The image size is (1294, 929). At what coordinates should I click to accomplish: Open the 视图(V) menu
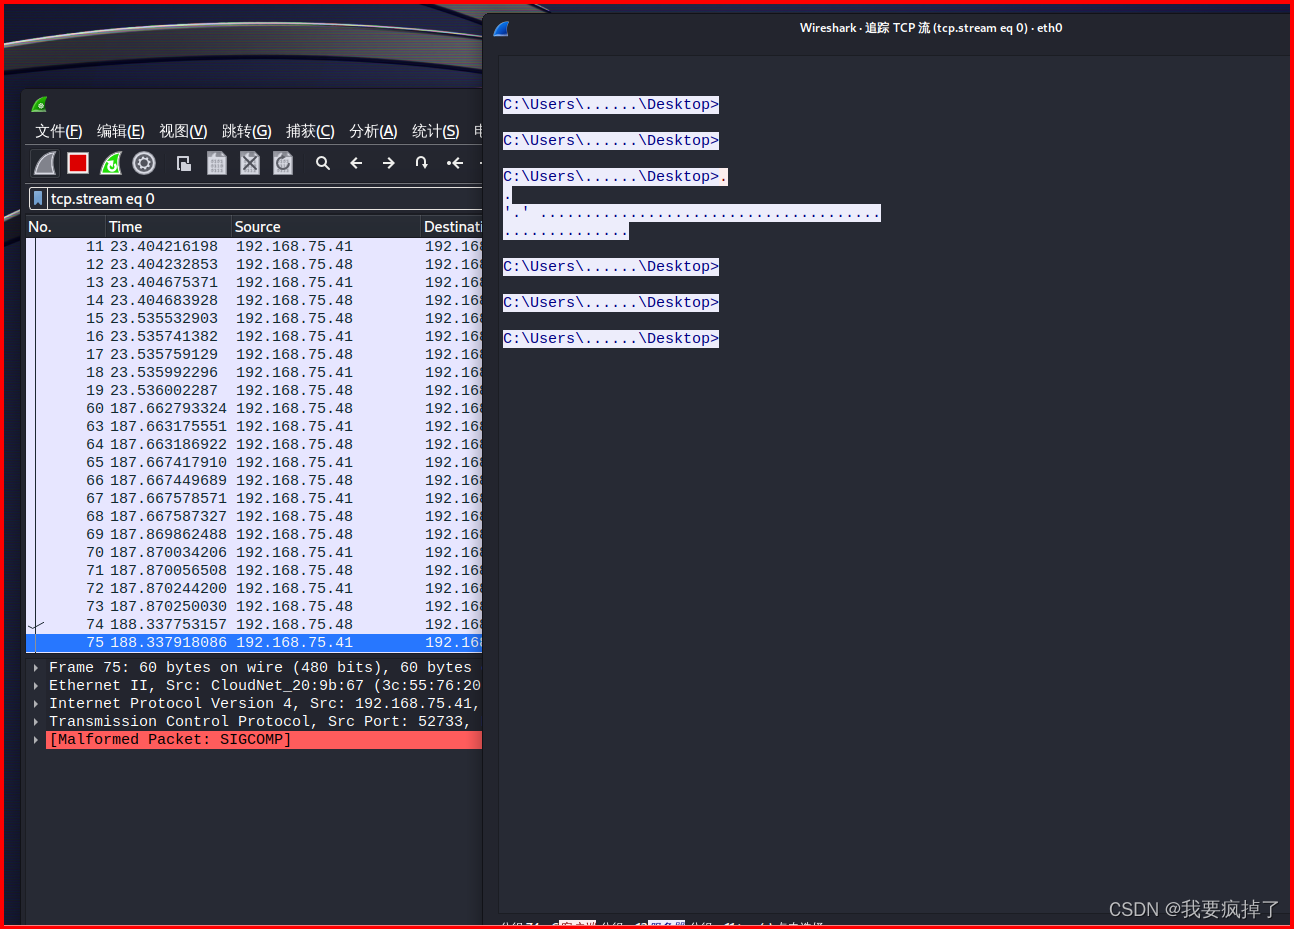[x=183, y=131]
